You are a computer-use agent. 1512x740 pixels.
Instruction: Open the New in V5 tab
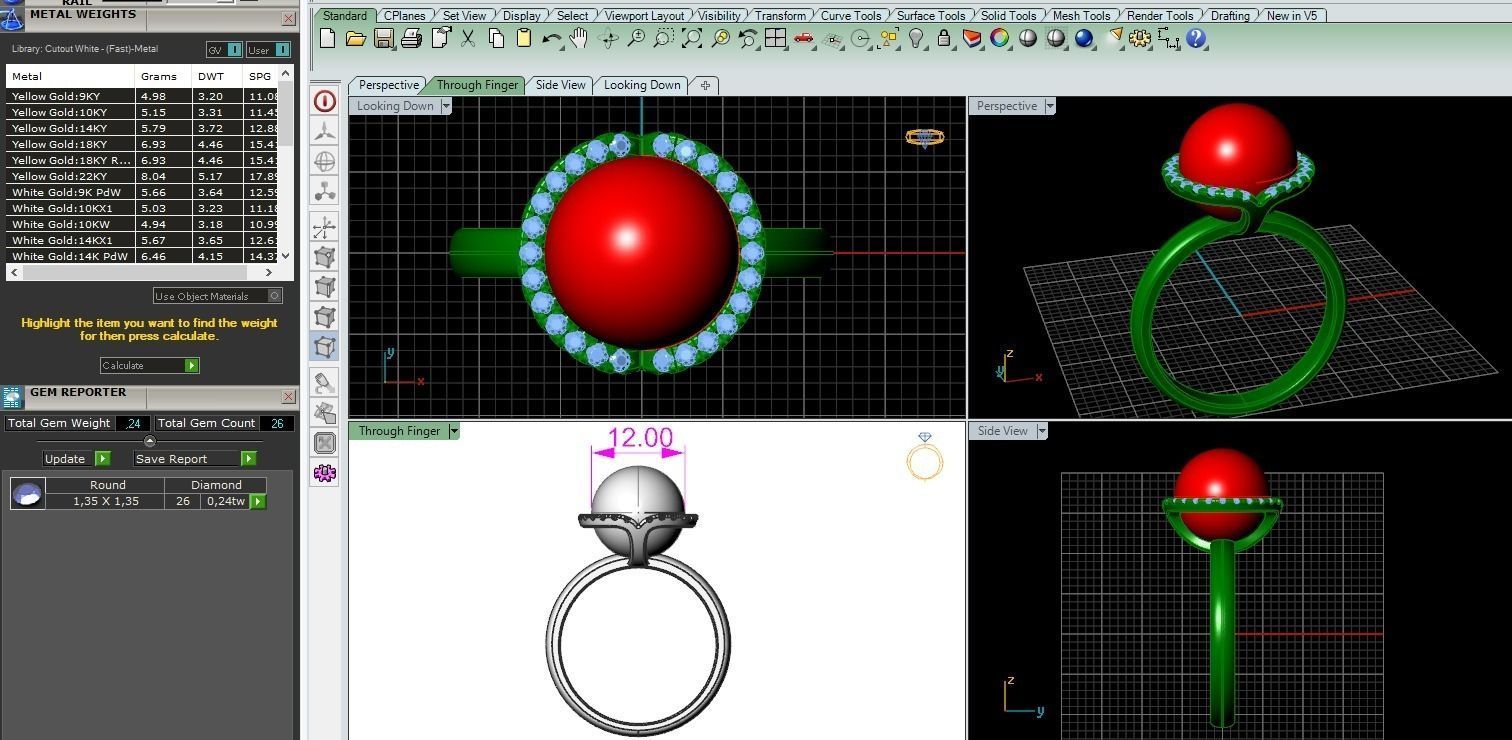point(1292,15)
